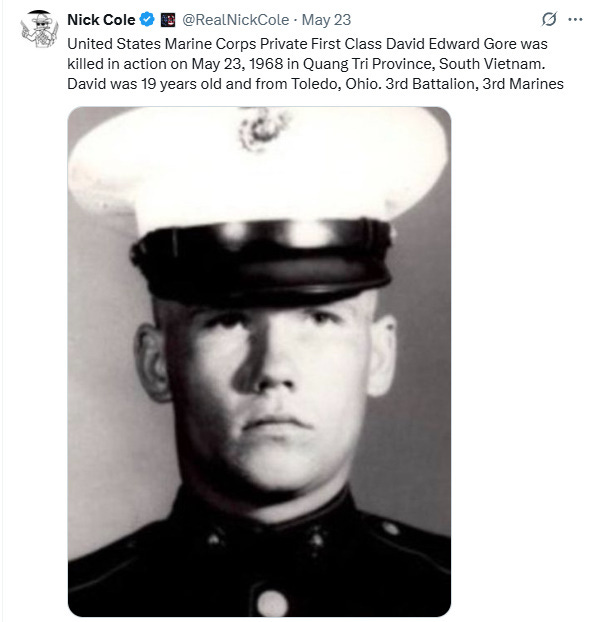
Task: Open the Grok explain-post icon
Action: pyautogui.click(x=549, y=19)
